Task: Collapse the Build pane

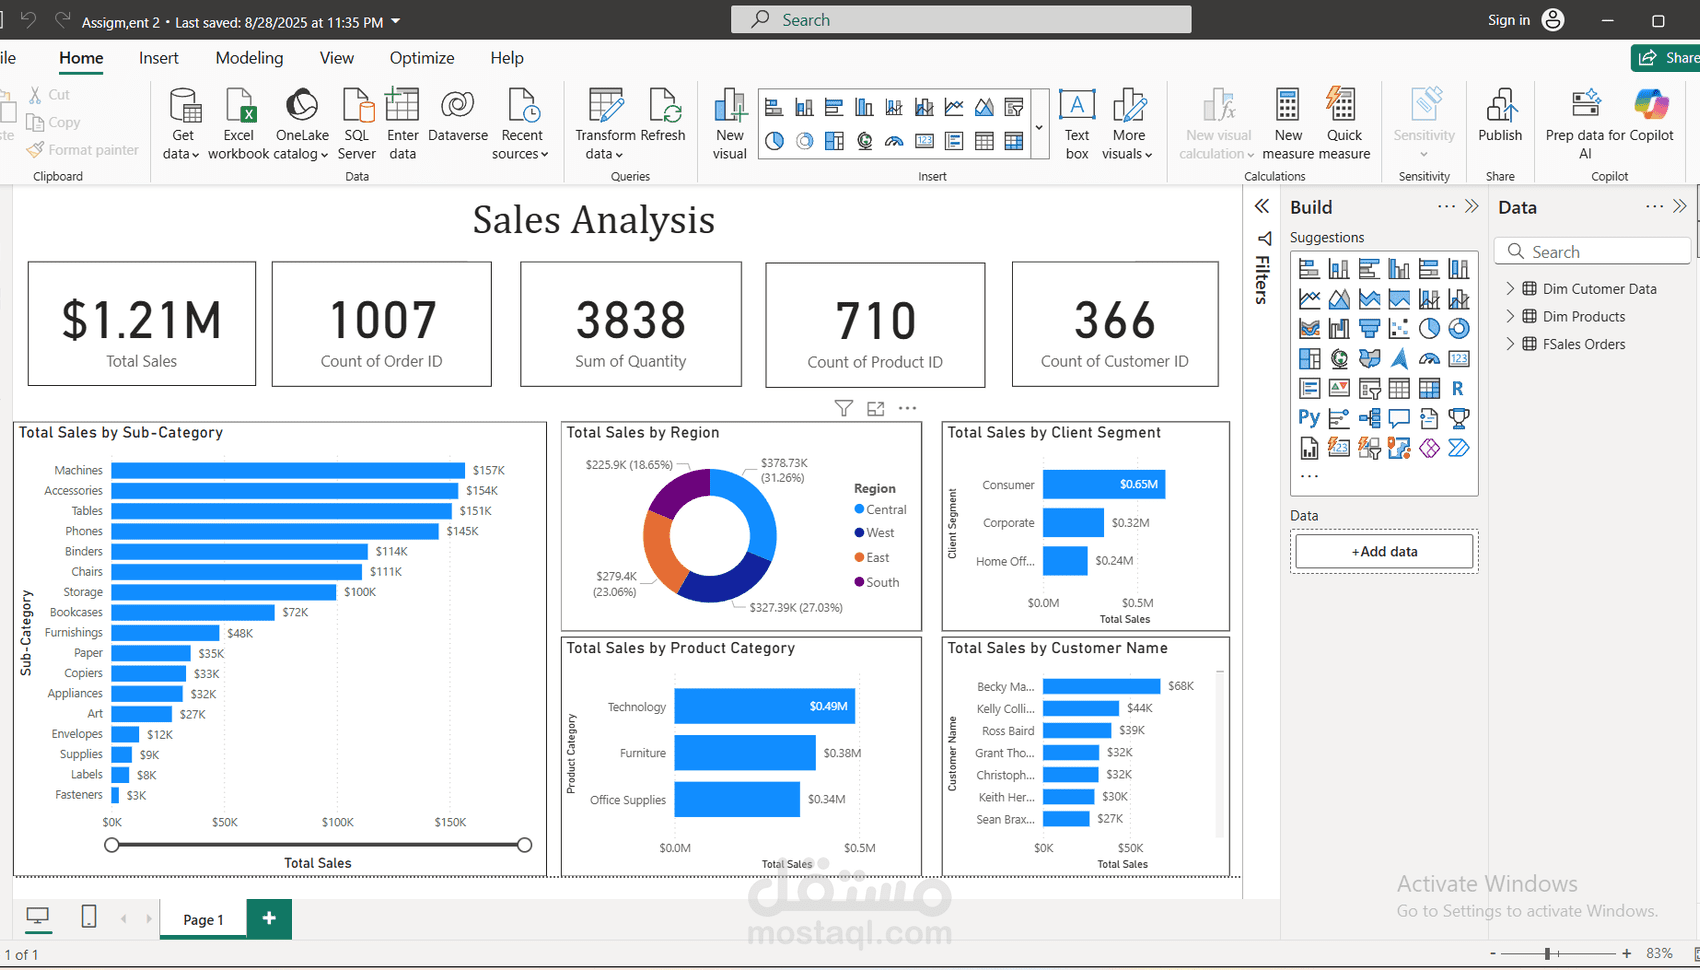Action: [1472, 206]
